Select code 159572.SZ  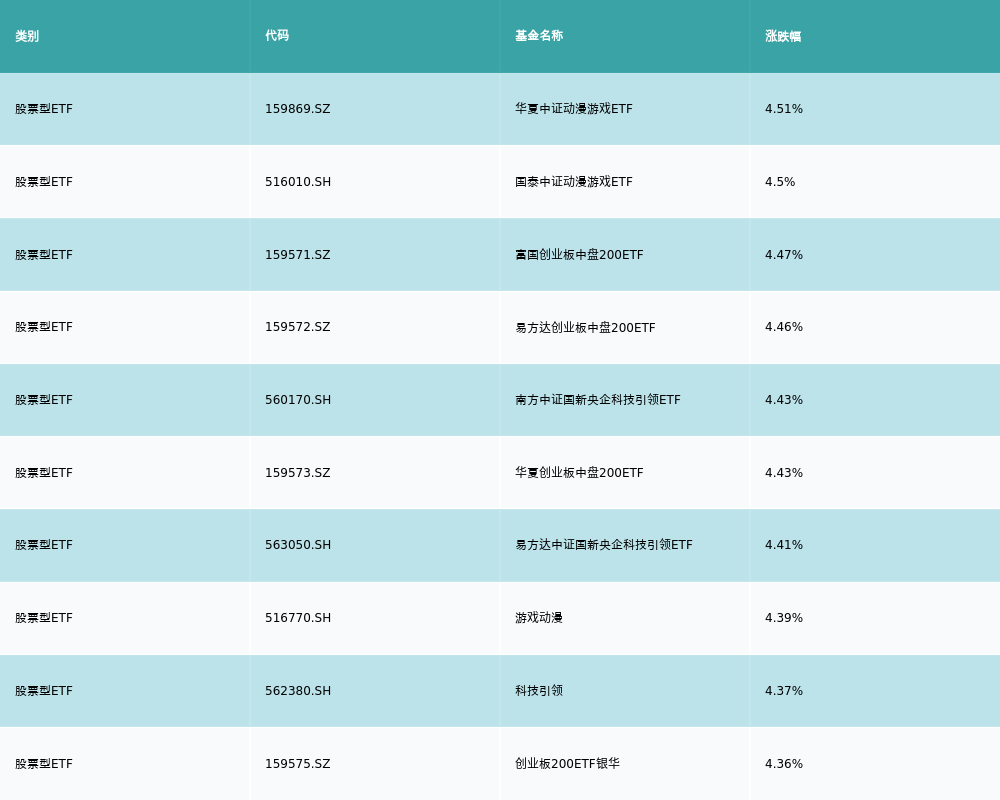[x=298, y=327]
